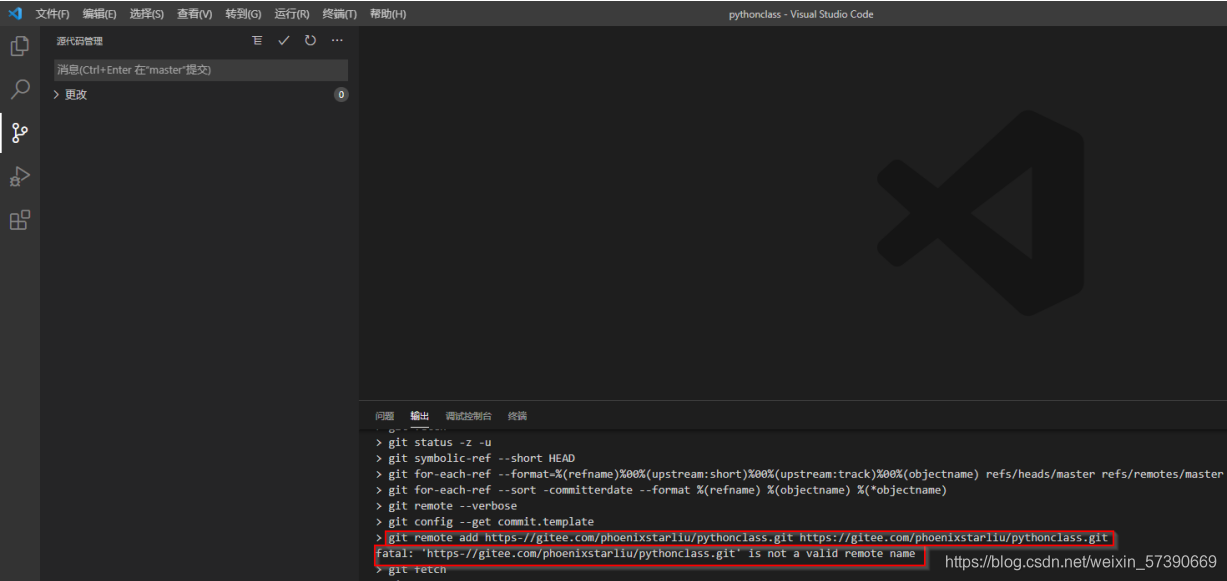
Task: Click the window title 'pythonclass - Visual Studio Code'
Action: click(x=802, y=14)
